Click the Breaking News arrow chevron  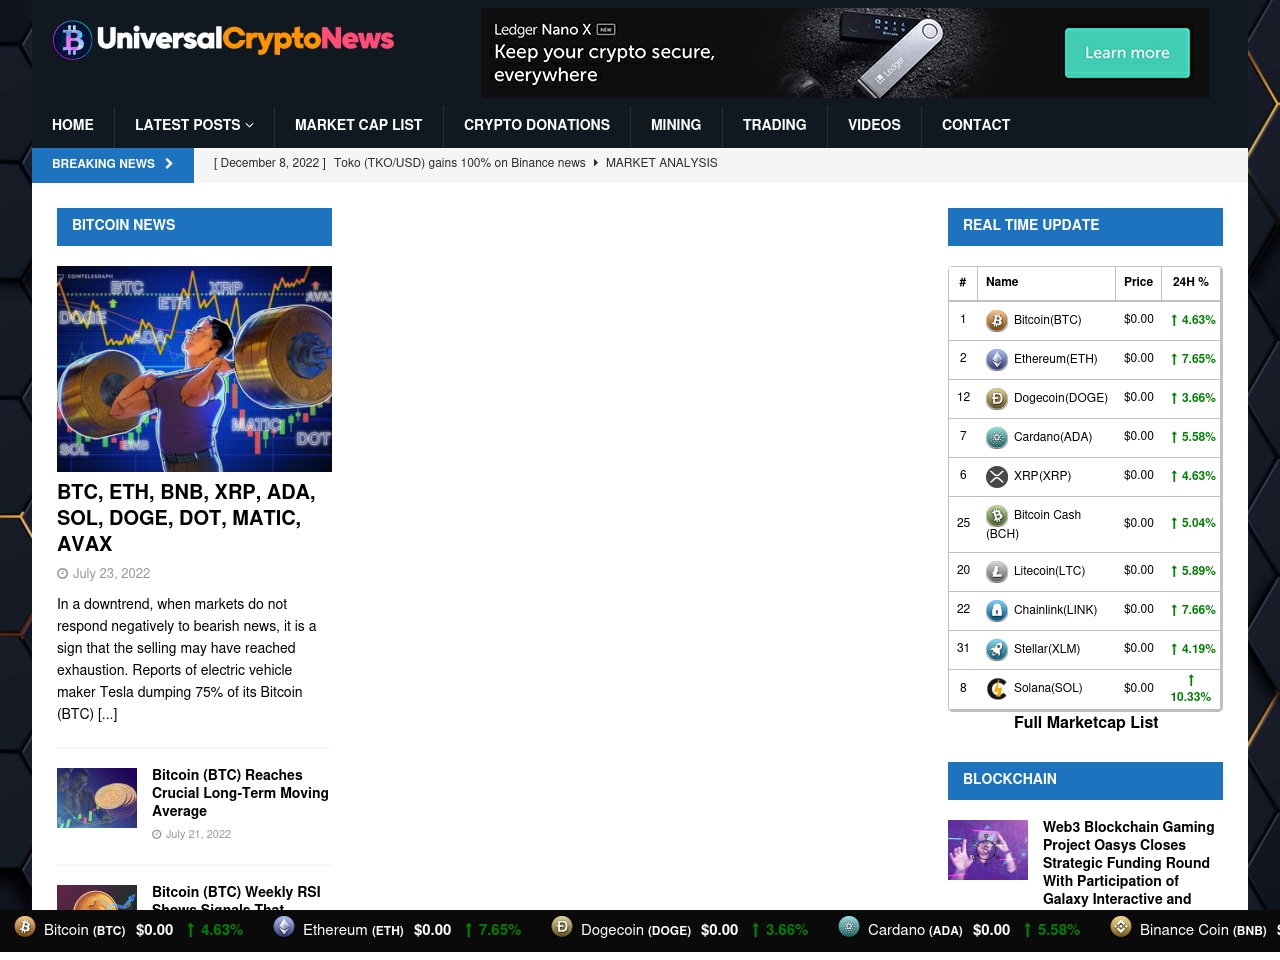tap(169, 164)
